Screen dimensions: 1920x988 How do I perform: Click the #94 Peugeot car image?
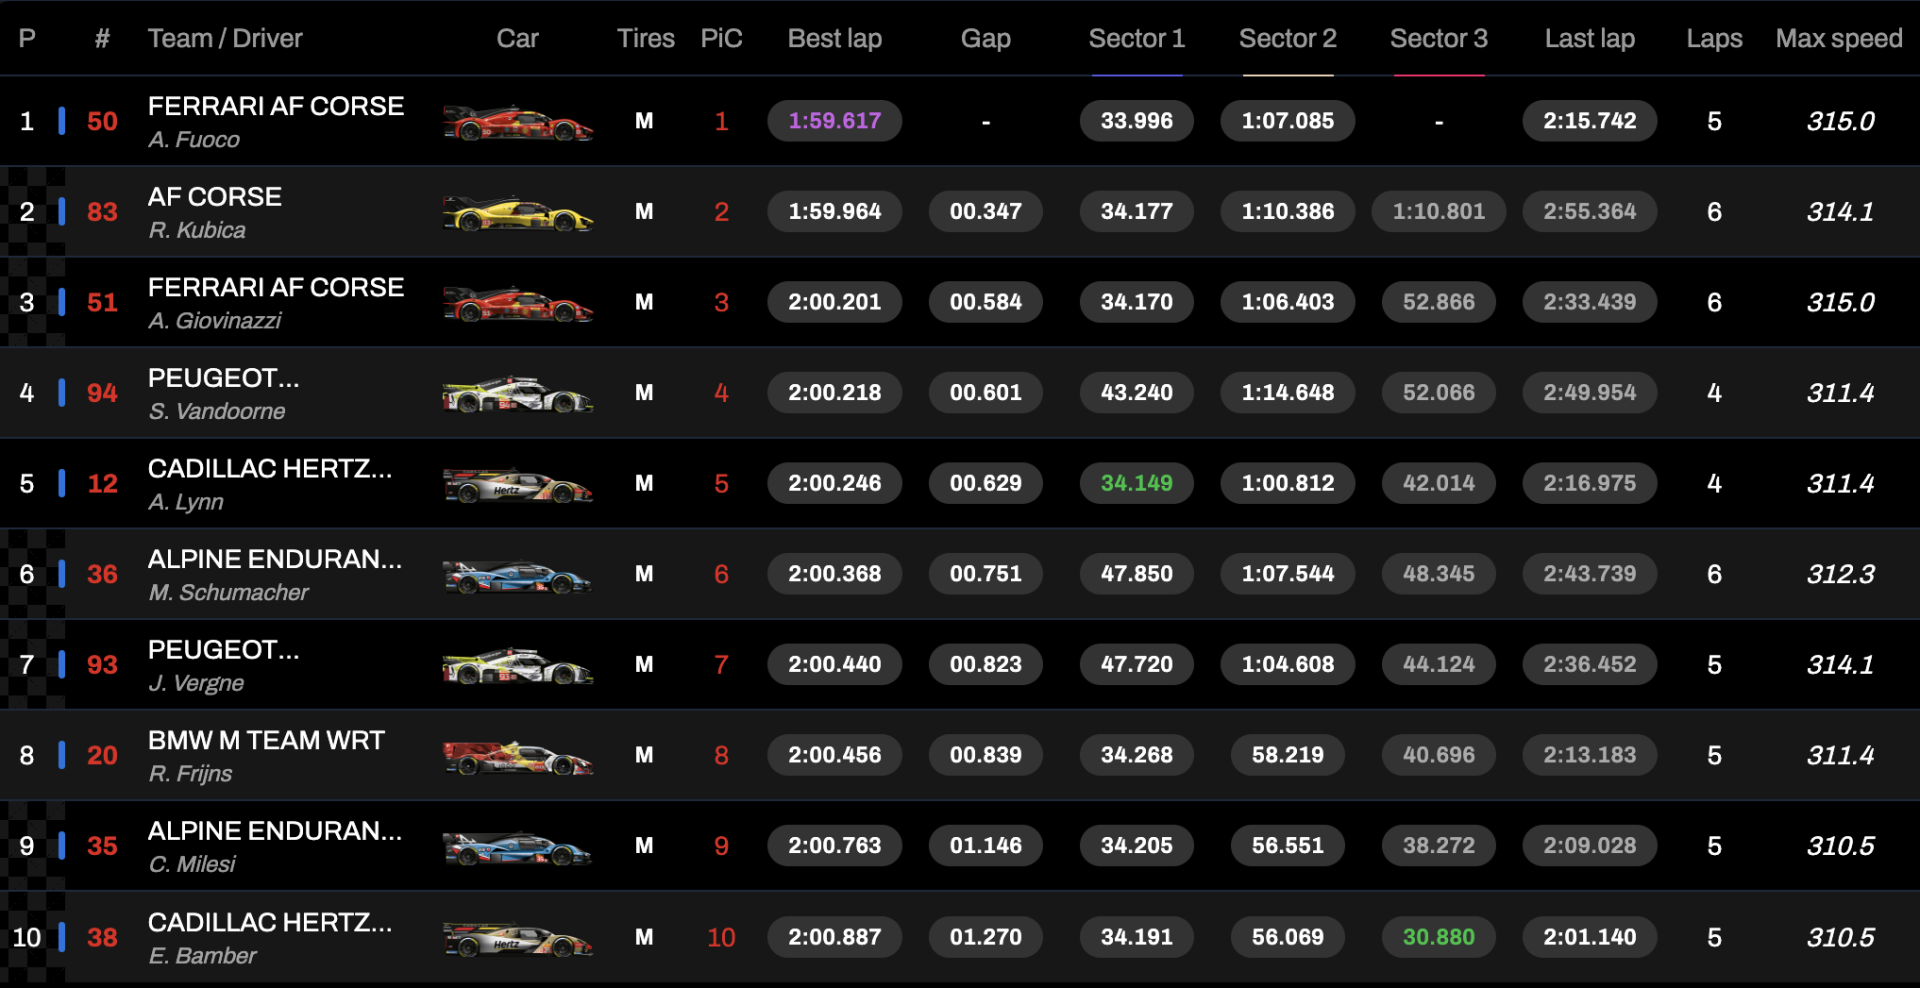click(x=518, y=394)
